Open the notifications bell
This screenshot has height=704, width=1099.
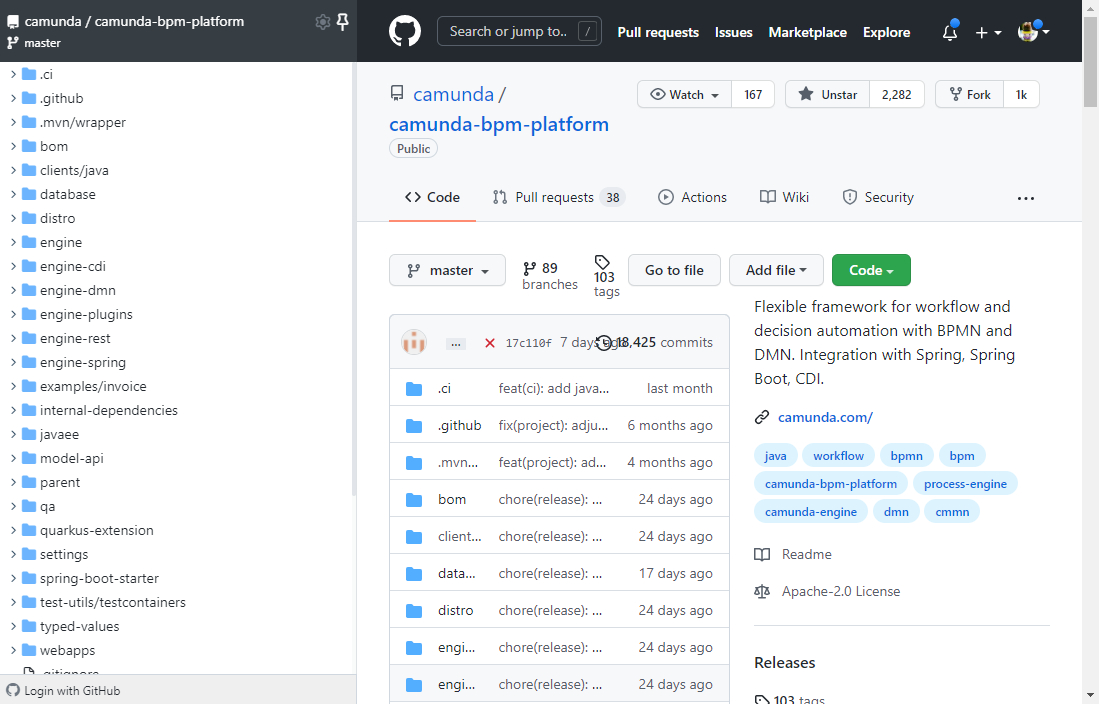pyautogui.click(x=950, y=32)
